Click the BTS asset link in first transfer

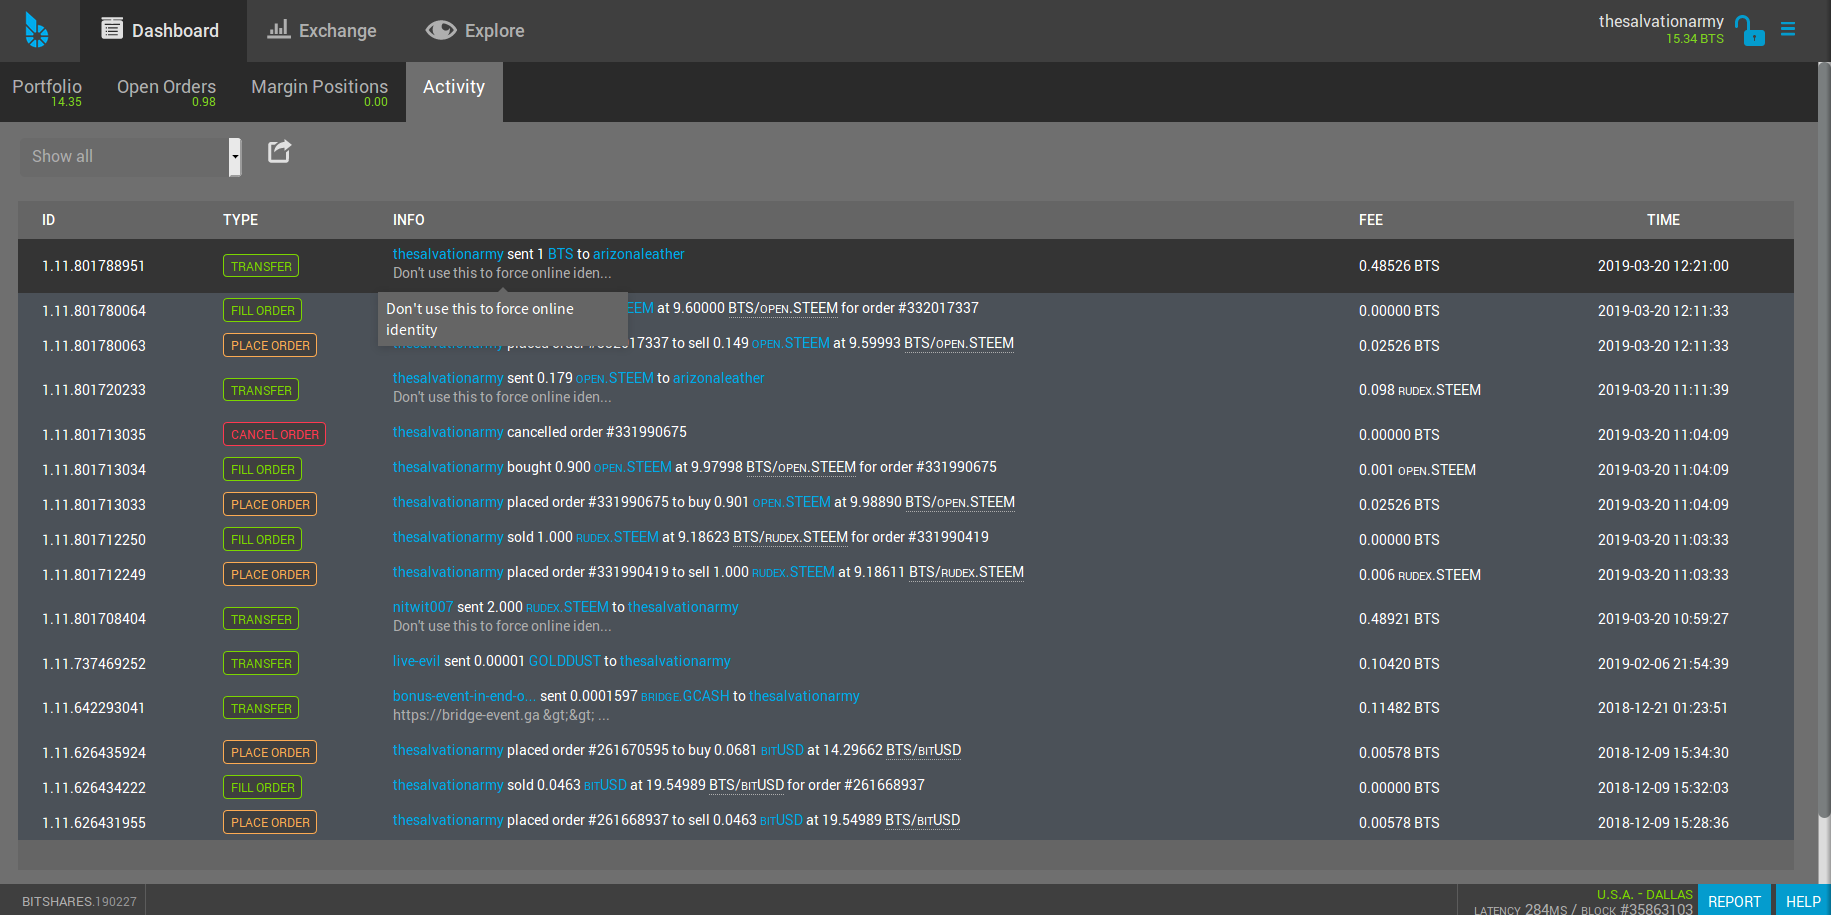point(560,254)
